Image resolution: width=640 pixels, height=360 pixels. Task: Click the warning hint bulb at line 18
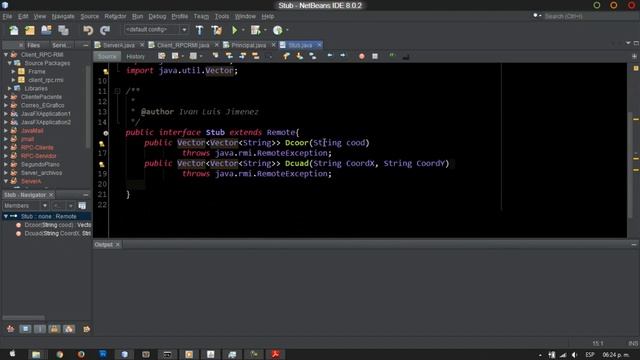(x=102, y=164)
